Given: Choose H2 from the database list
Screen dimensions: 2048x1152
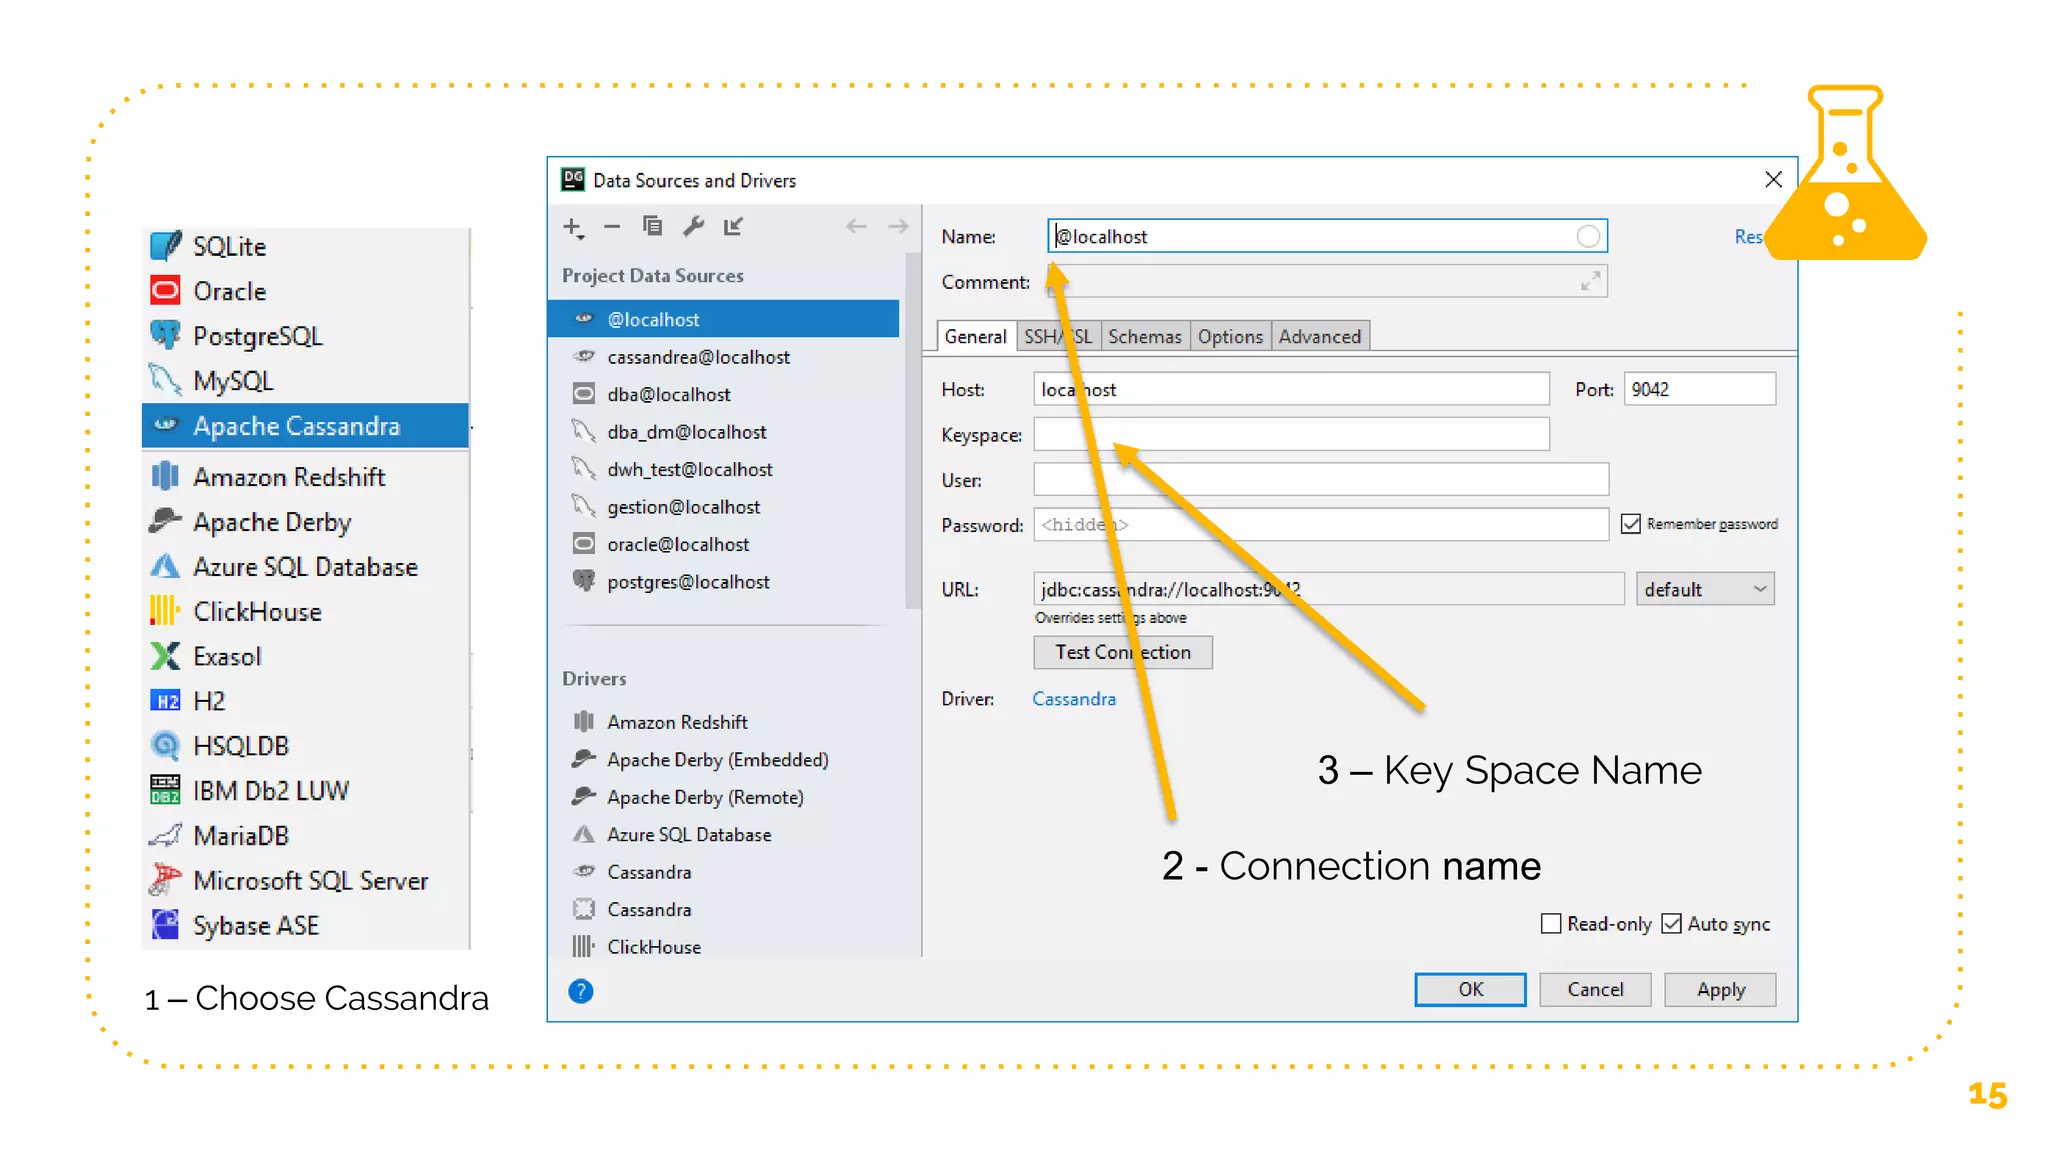Looking at the screenshot, I should (306, 701).
